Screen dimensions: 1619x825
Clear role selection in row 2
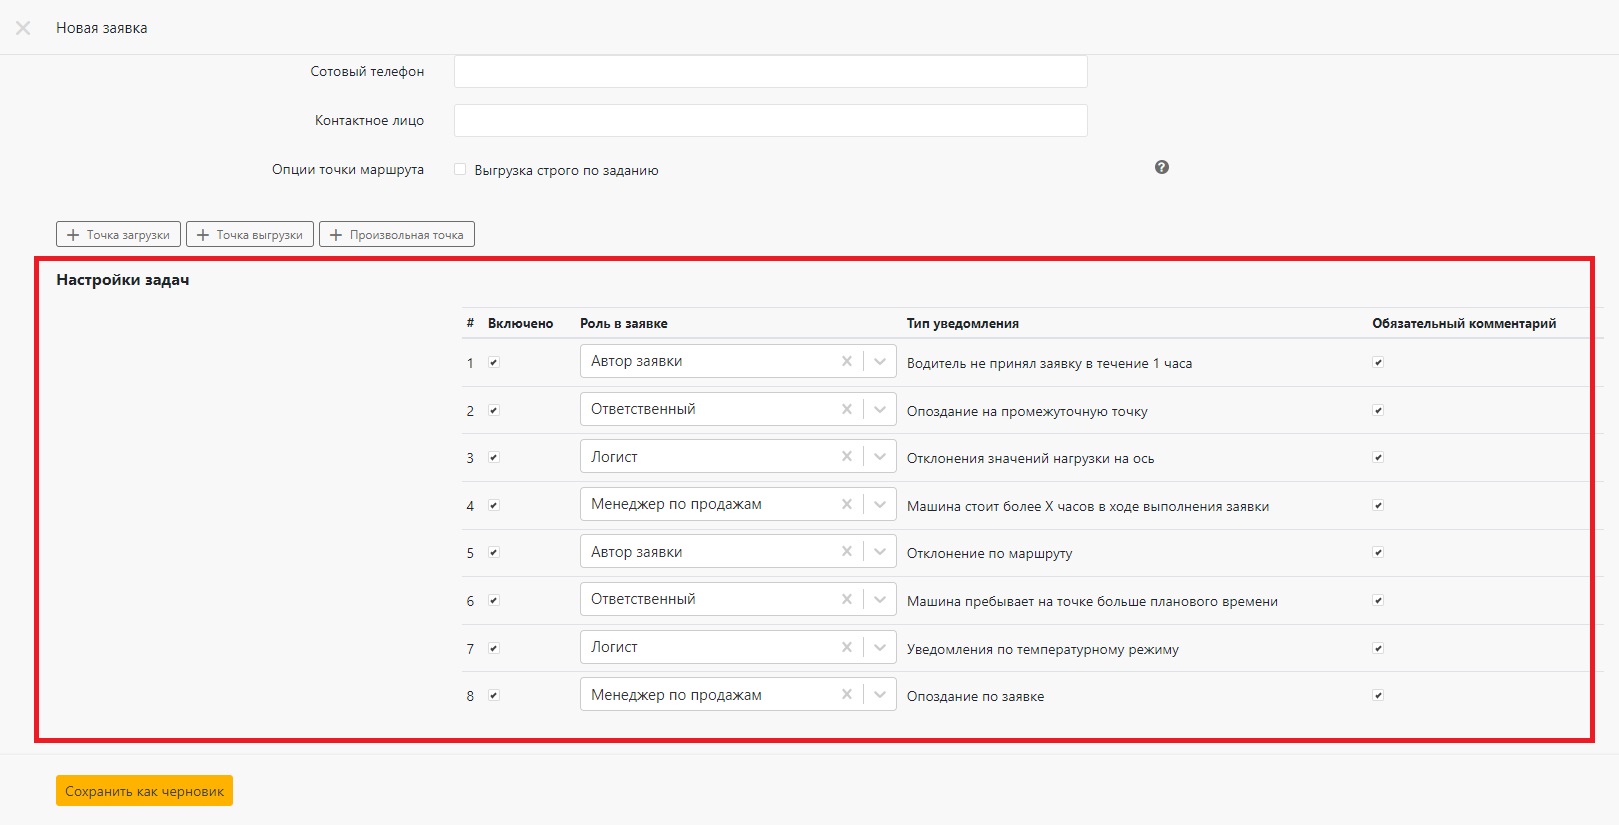pyautogui.click(x=847, y=409)
